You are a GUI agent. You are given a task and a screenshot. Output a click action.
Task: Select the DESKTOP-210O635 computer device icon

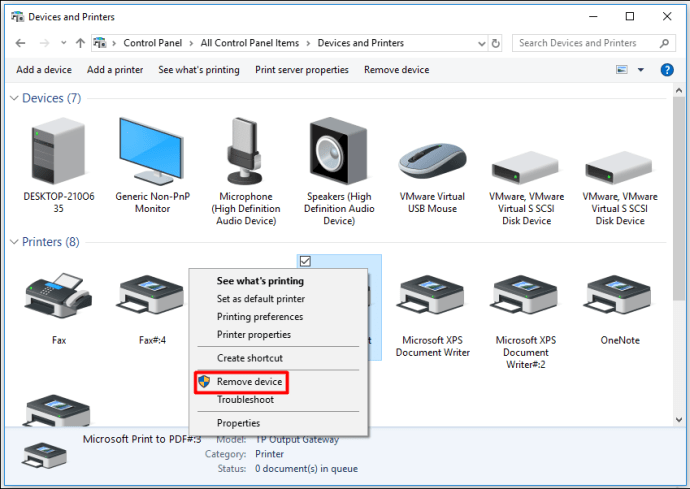pyautogui.click(x=59, y=152)
